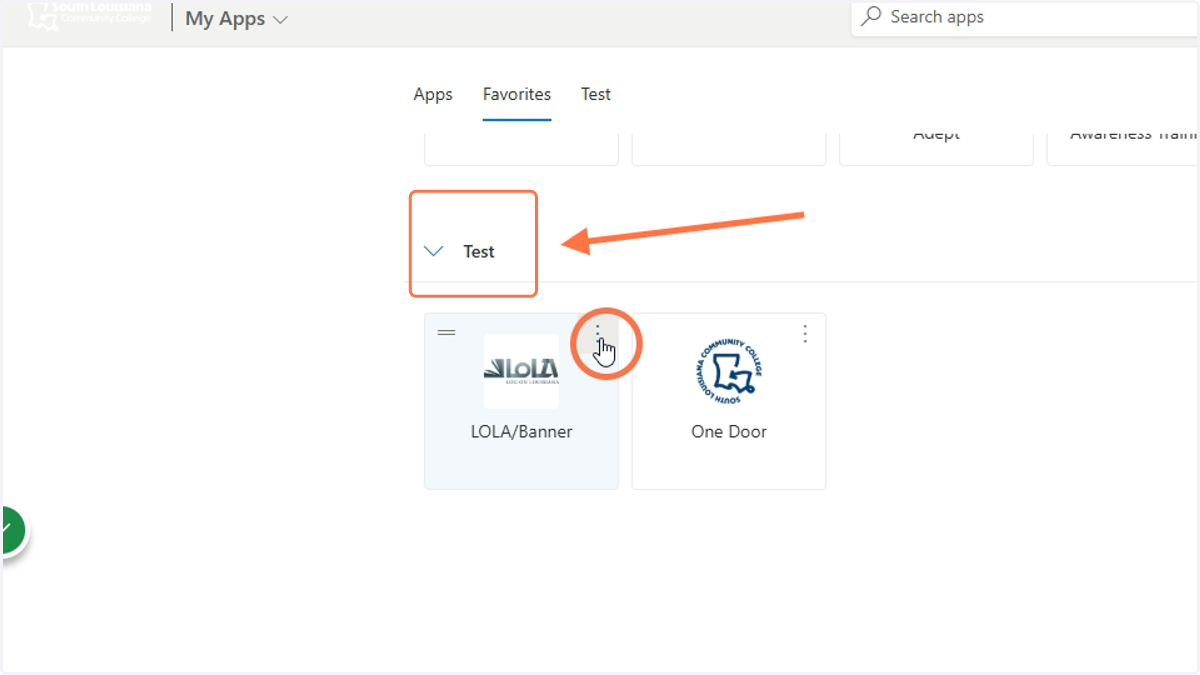Screen dimensions: 1200x675
Task: Collapse the Test section chevron
Action: 433,252
